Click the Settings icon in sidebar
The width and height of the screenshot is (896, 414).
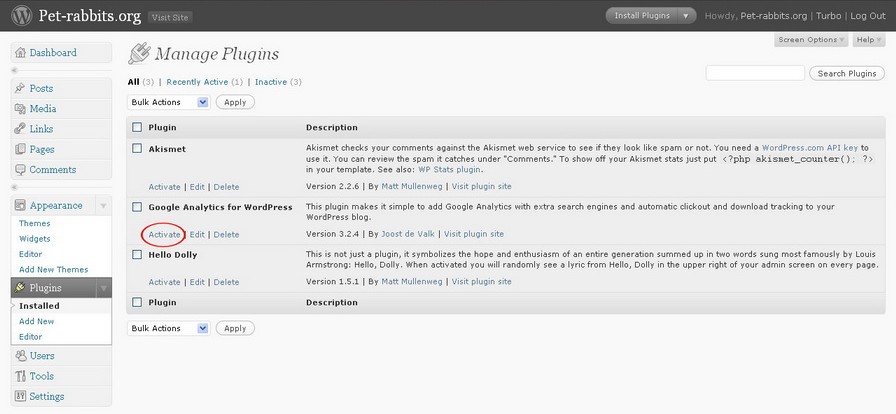tap(21, 396)
